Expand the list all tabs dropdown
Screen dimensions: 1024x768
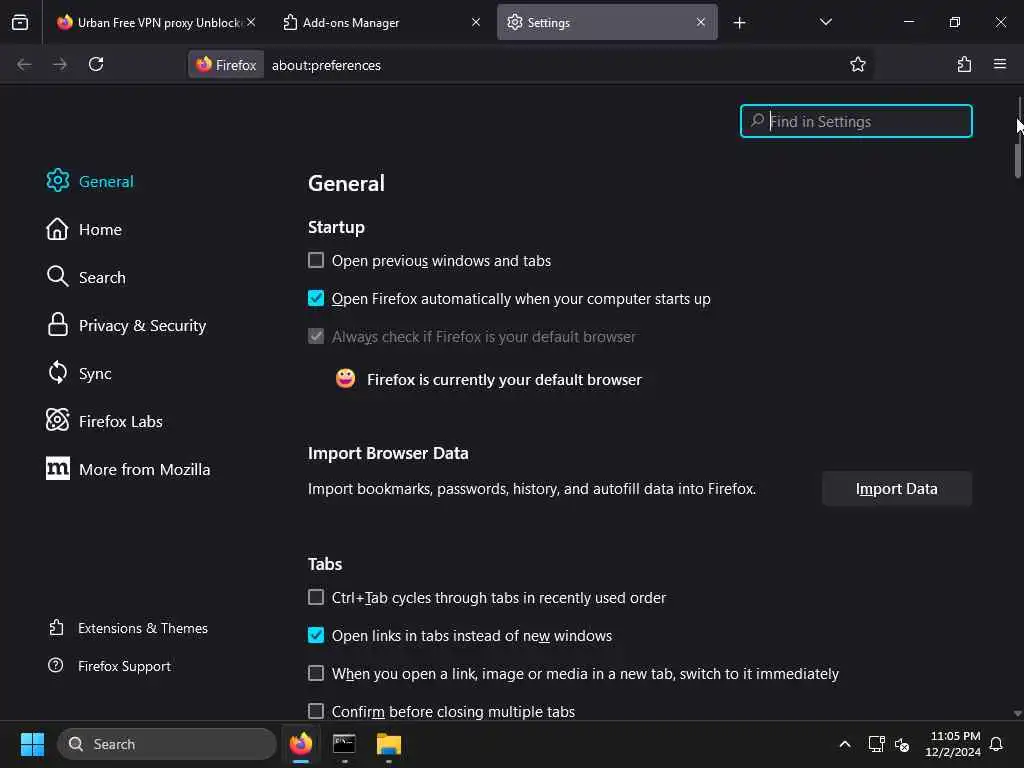825,22
